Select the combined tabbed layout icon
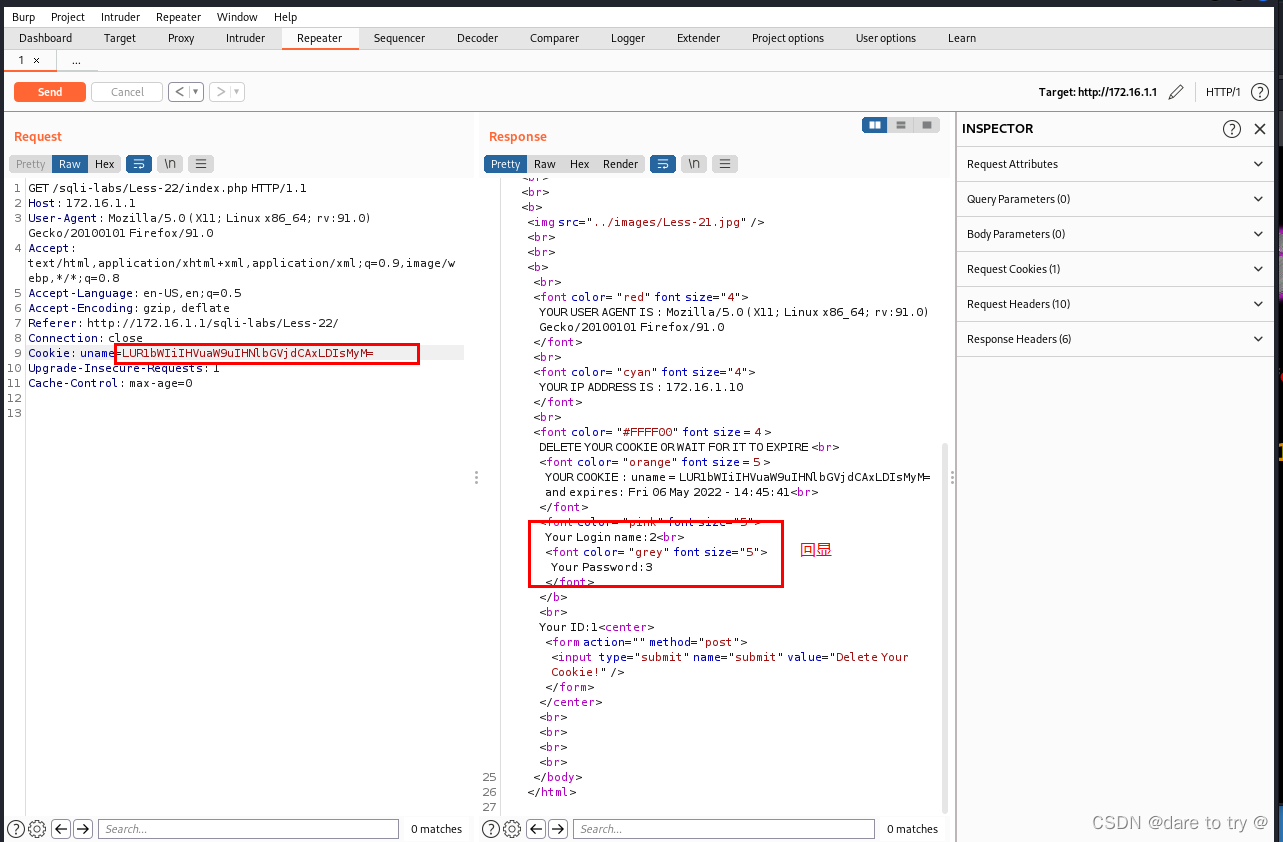This screenshot has height=842, width=1283. coord(927,125)
